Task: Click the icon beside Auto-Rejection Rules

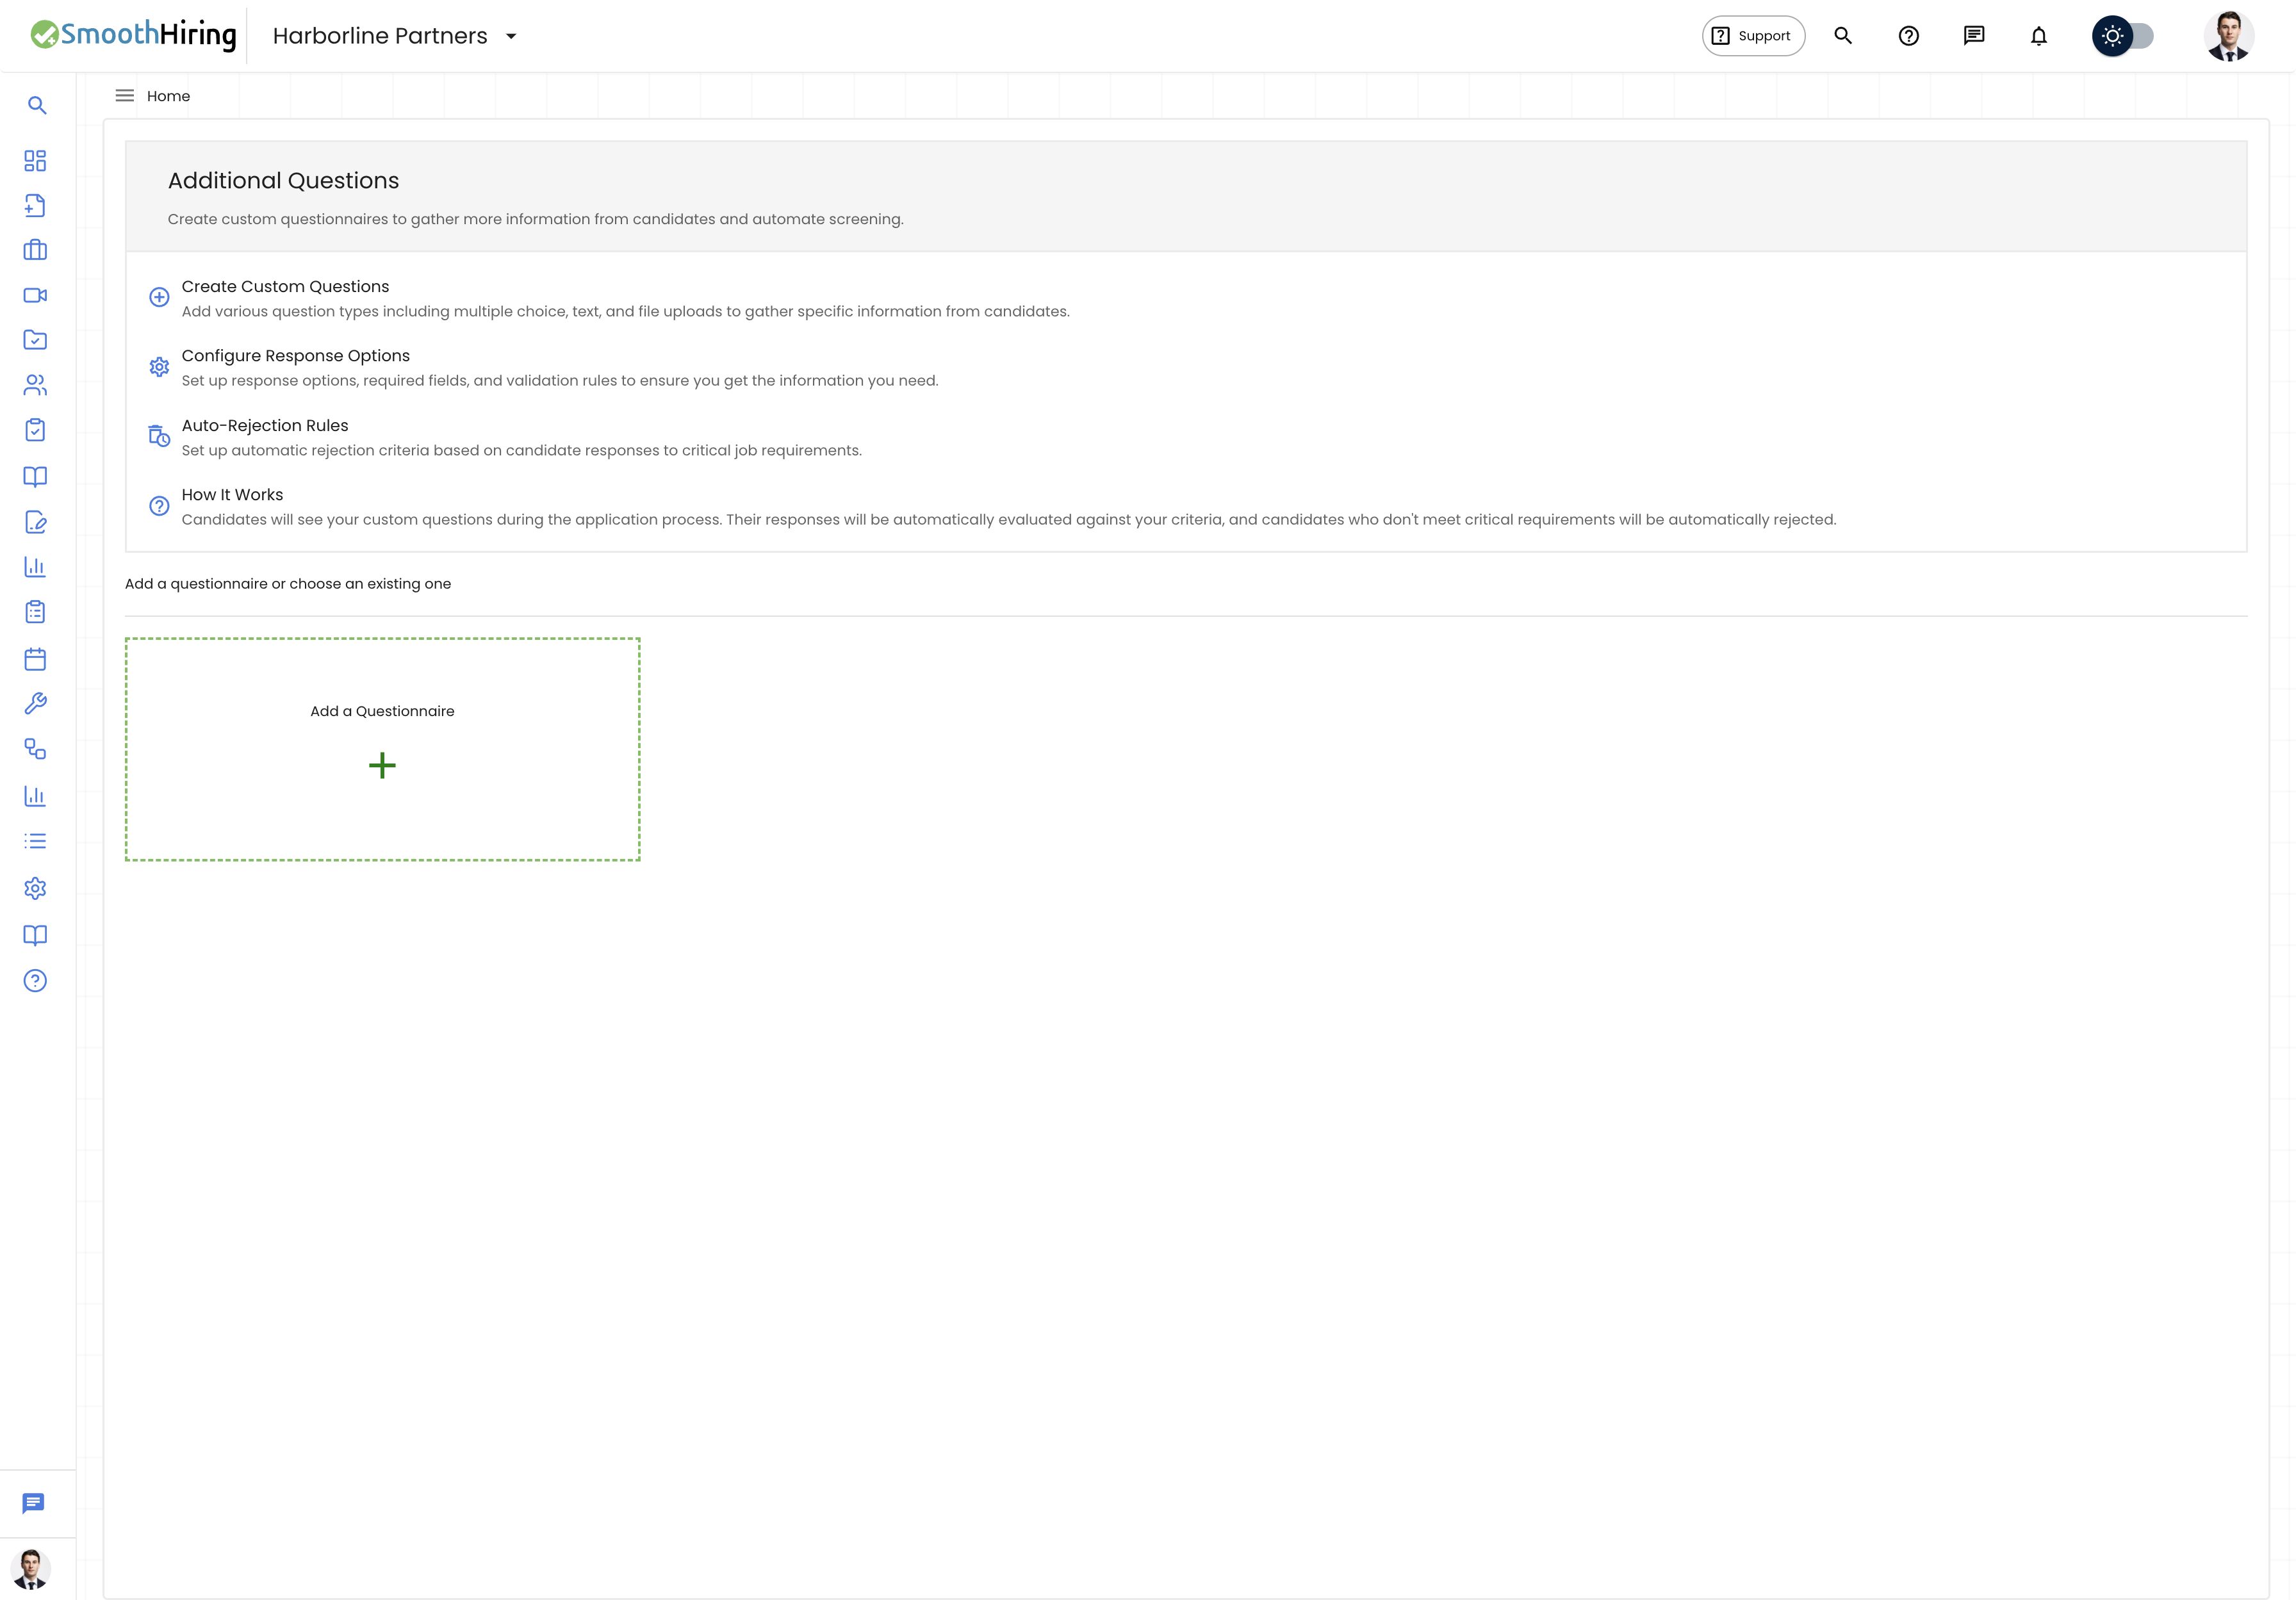Action: [159, 436]
